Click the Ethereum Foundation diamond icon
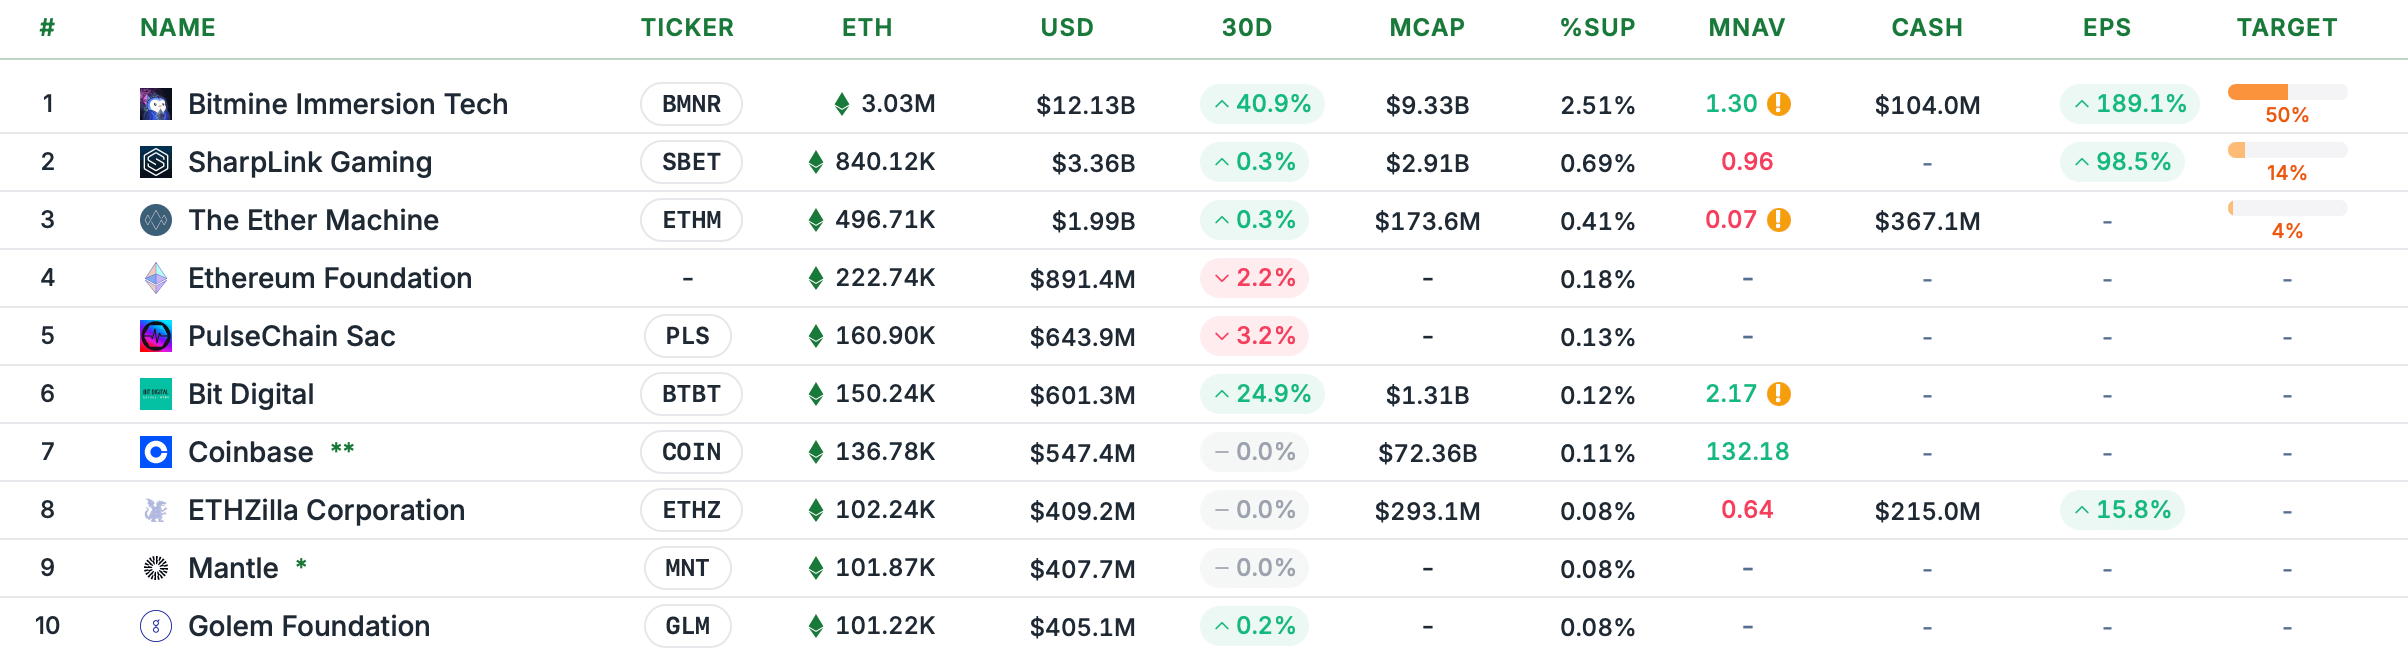2408x654 pixels. (156, 278)
